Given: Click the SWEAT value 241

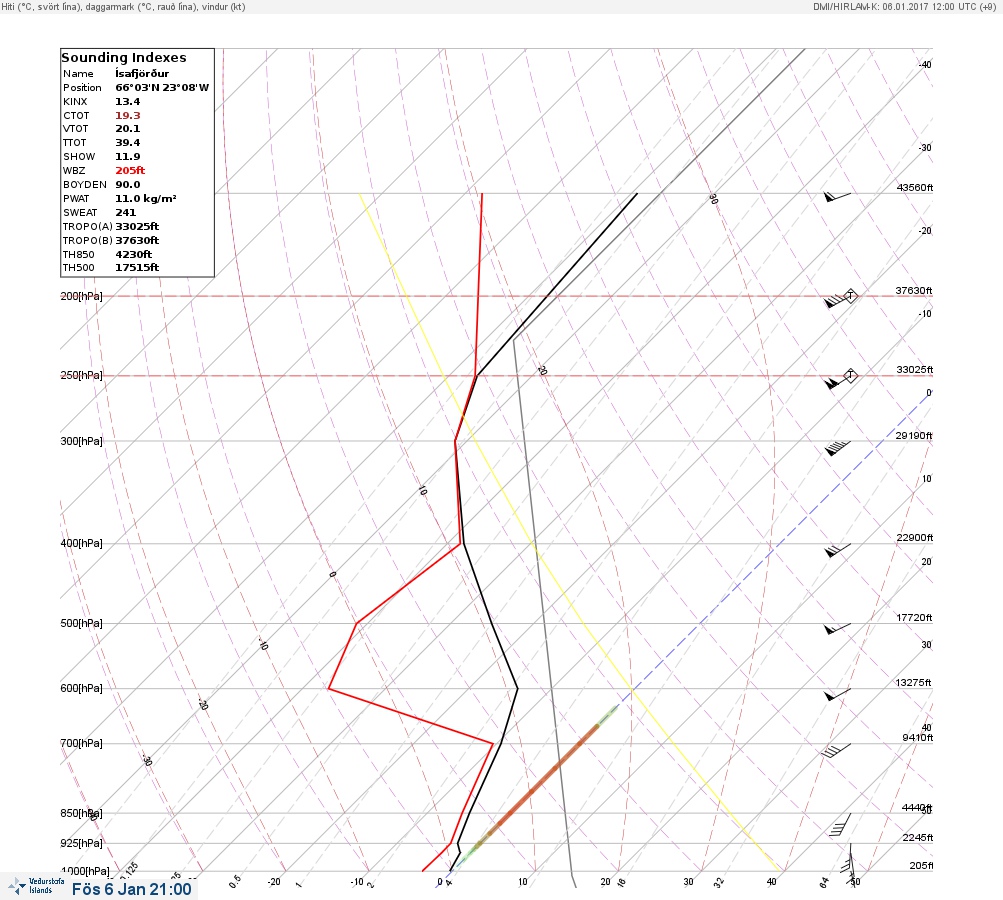Looking at the screenshot, I should point(125,212).
